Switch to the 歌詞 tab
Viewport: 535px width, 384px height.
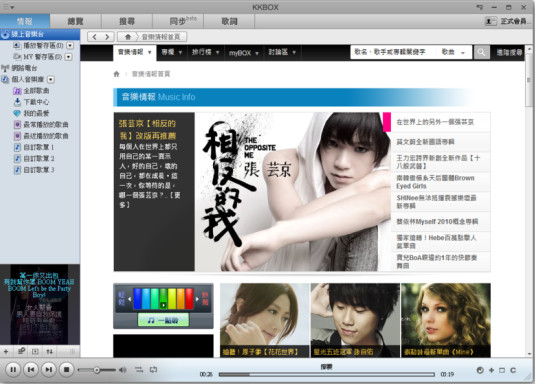coord(229,21)
